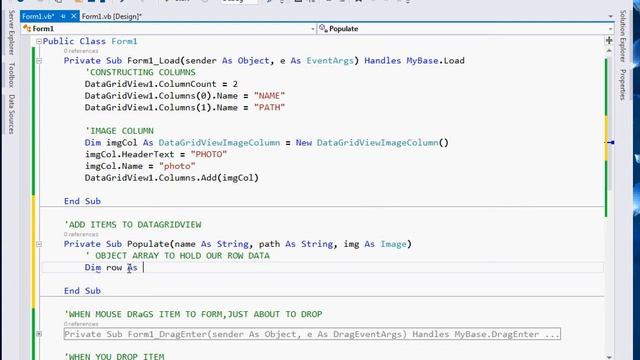Collapse the Populate sub
Image resolution: width=640 pixels, height=360 pixels.
coord(39,244)
